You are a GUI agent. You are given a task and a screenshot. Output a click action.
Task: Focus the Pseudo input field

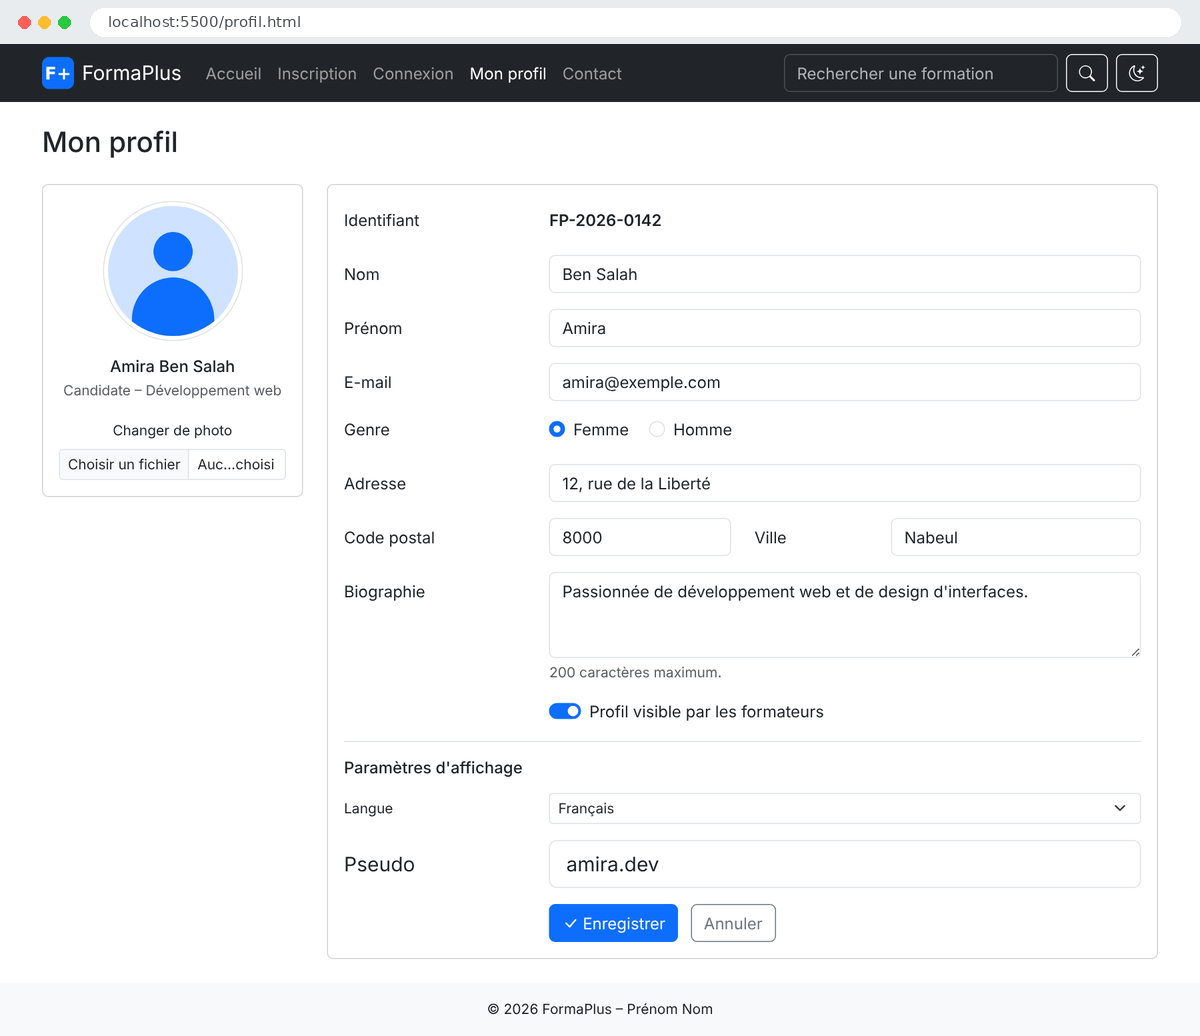click(x=845, y=864)
